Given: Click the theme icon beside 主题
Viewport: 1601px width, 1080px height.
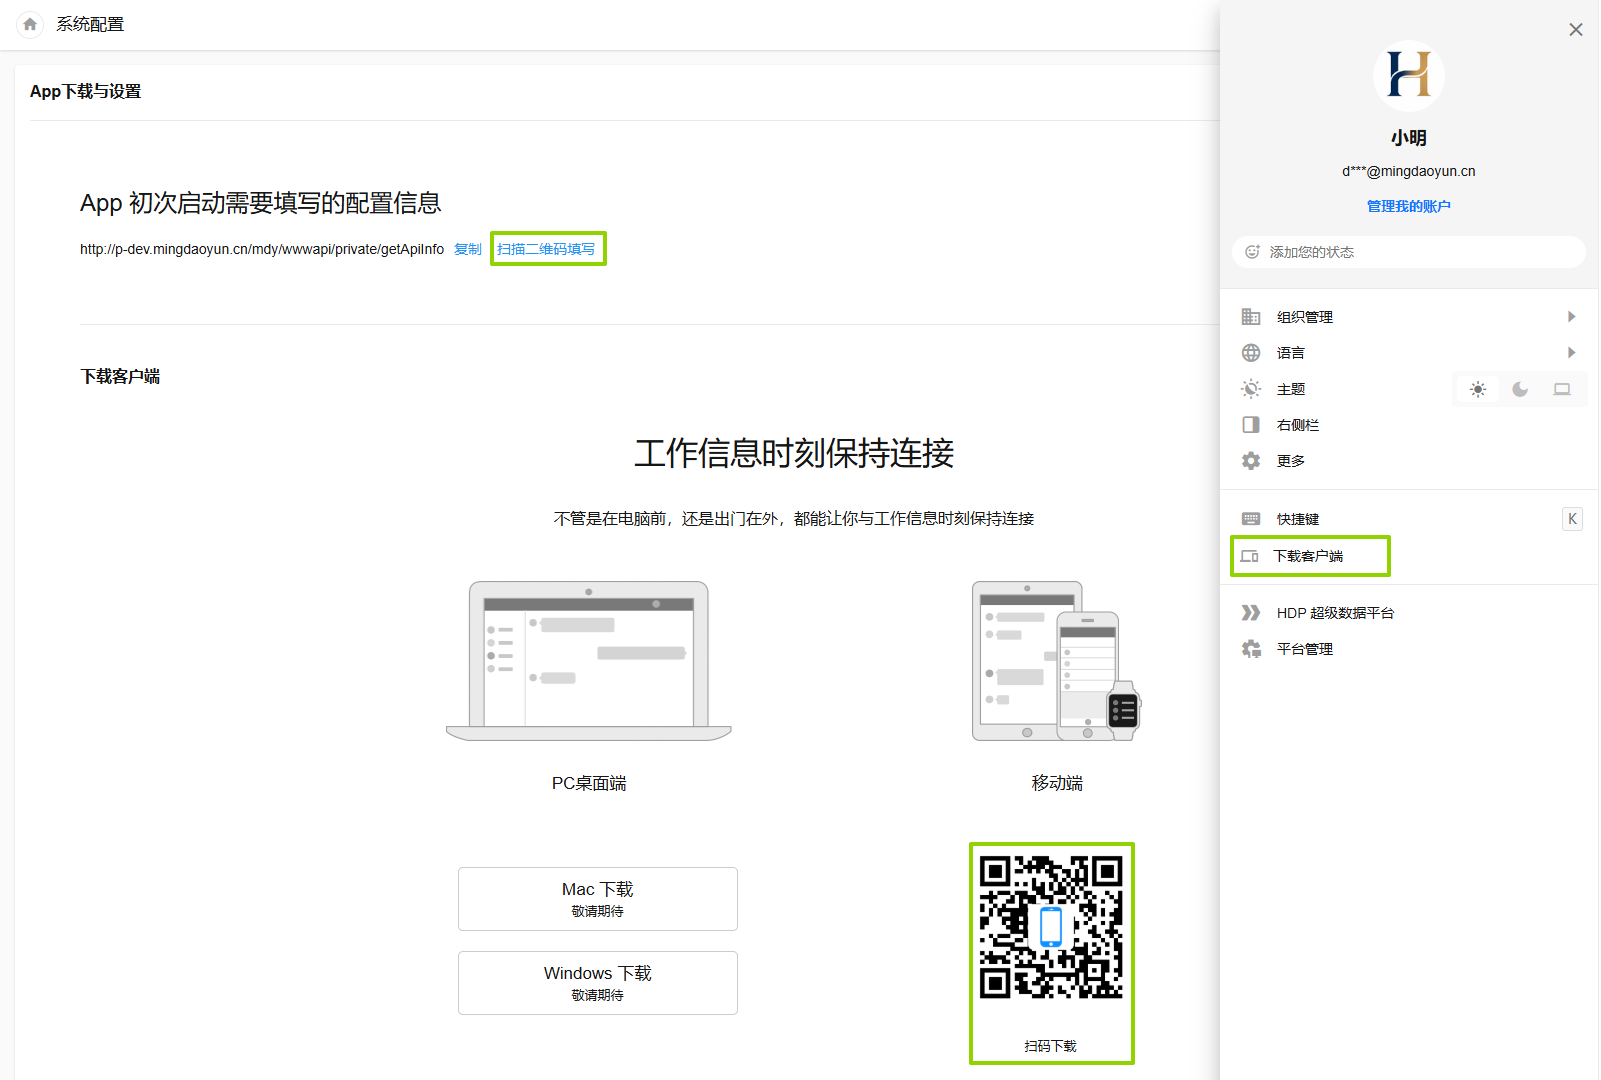Looking at the screenshot, I should click(1251, 389).
